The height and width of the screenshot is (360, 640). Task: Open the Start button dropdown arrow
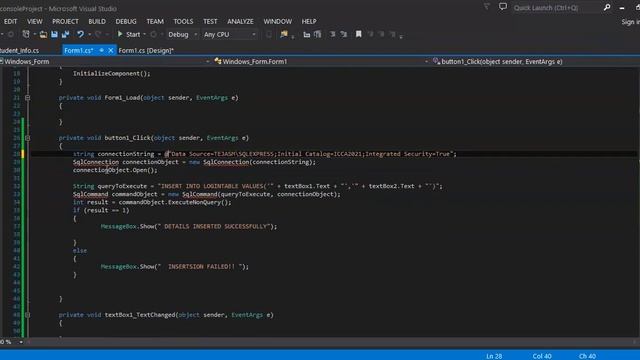[x=144, y=35]
